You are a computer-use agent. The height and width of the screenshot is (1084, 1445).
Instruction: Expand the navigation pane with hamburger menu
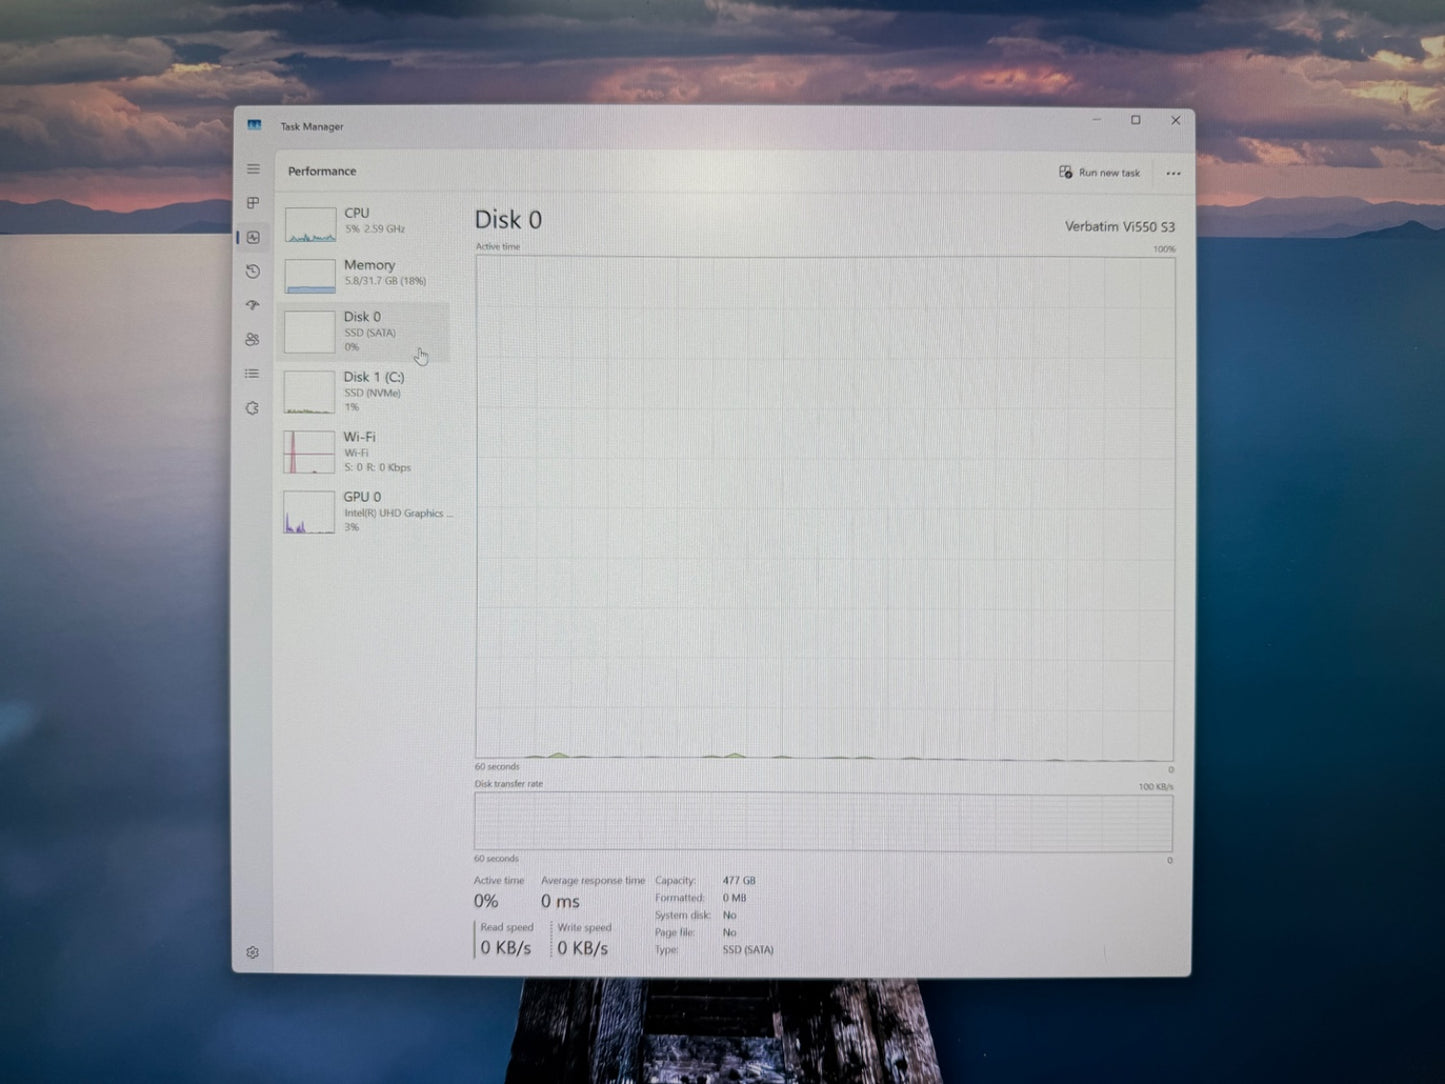click(x=252, y=169)
